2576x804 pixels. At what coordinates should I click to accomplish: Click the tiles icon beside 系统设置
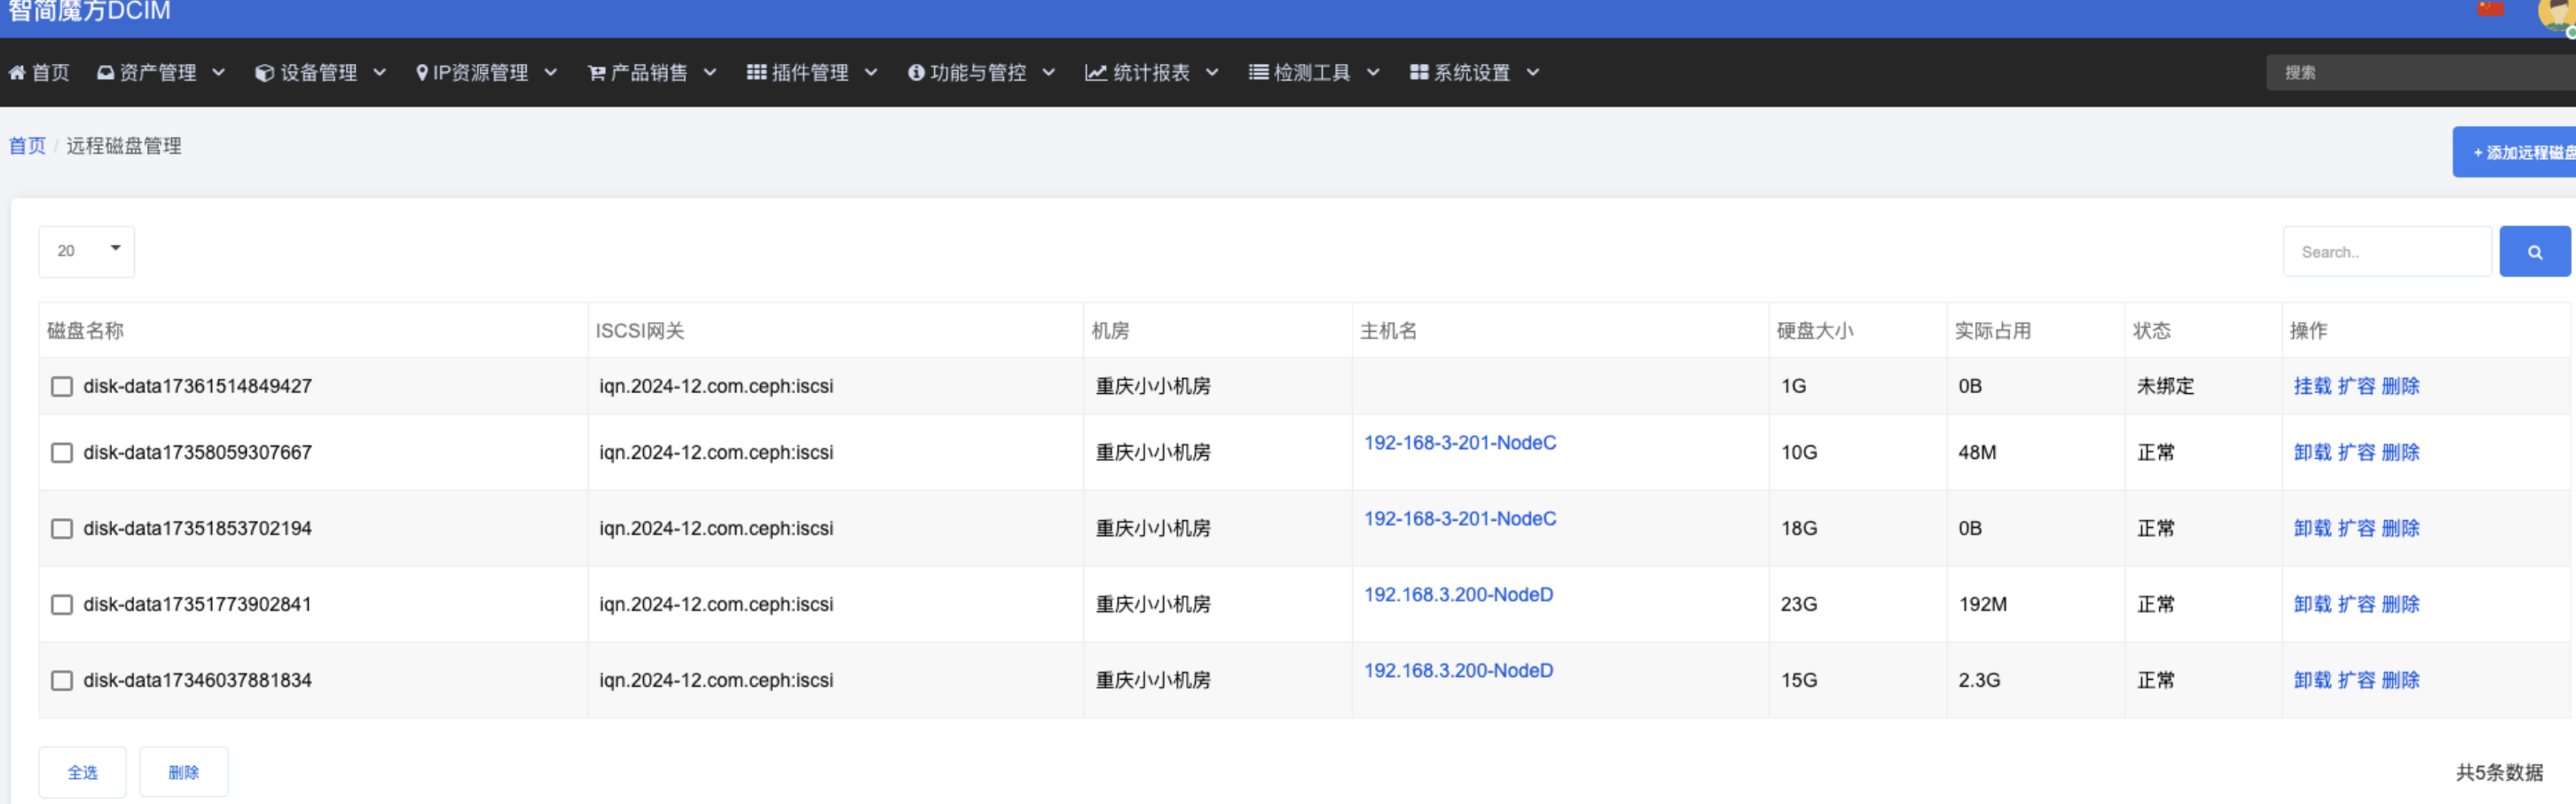tap(1419, 73)
